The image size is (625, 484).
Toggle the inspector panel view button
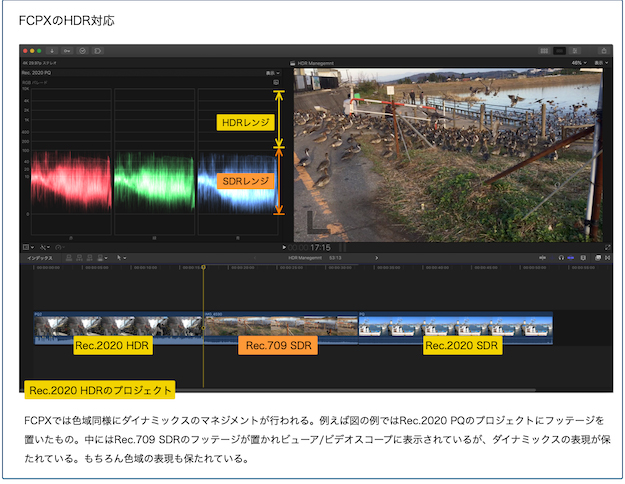click(576, 49)
